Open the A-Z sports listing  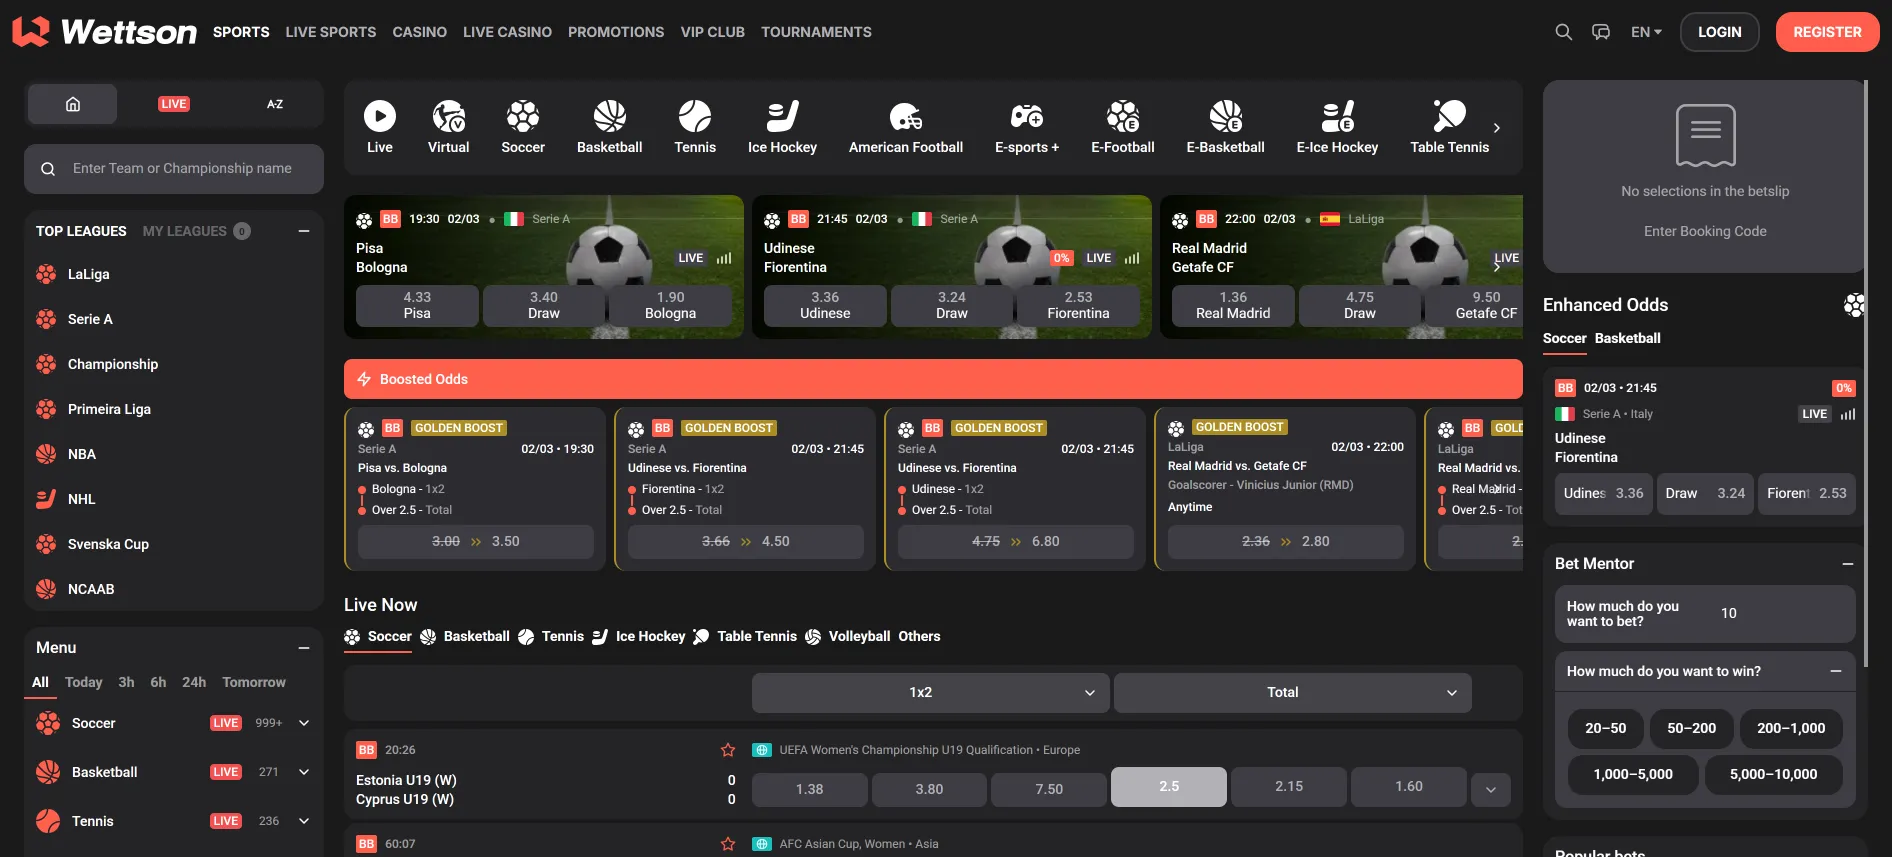[x=275, y=104]
